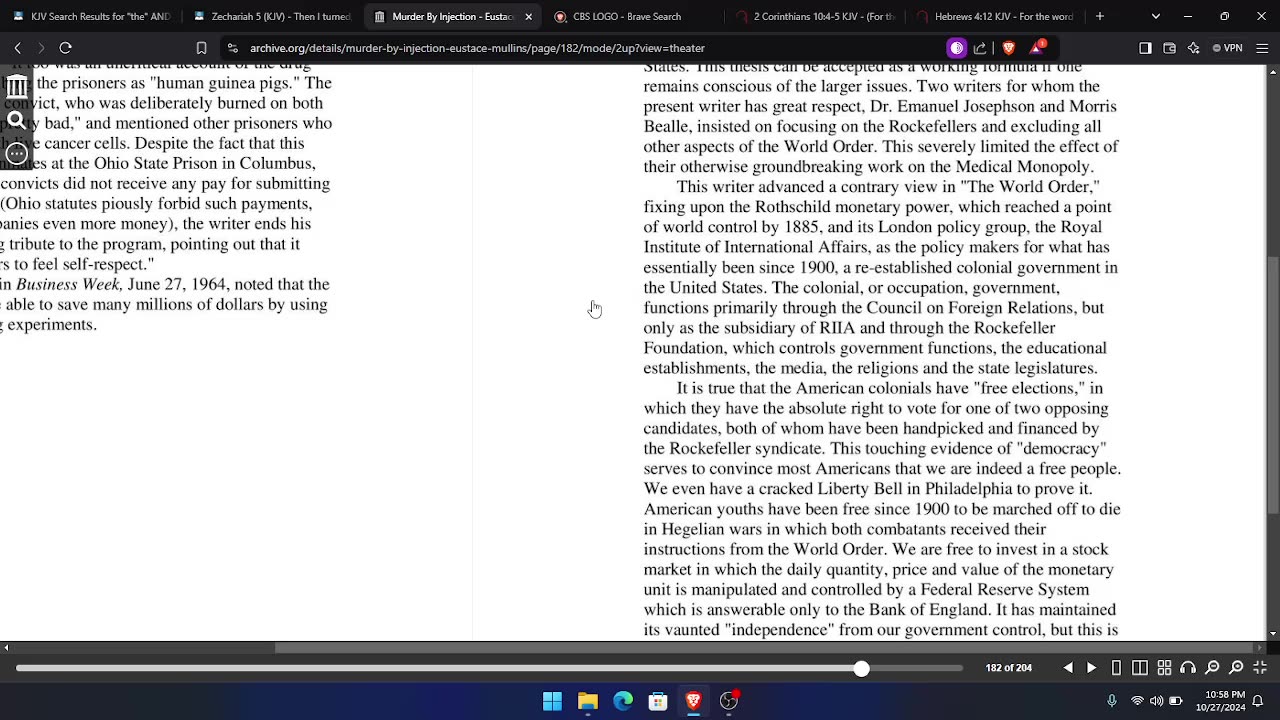1280x720 pixels.
Task: Expand the tab search dropdown
Action: click(x=1156, y=16)
